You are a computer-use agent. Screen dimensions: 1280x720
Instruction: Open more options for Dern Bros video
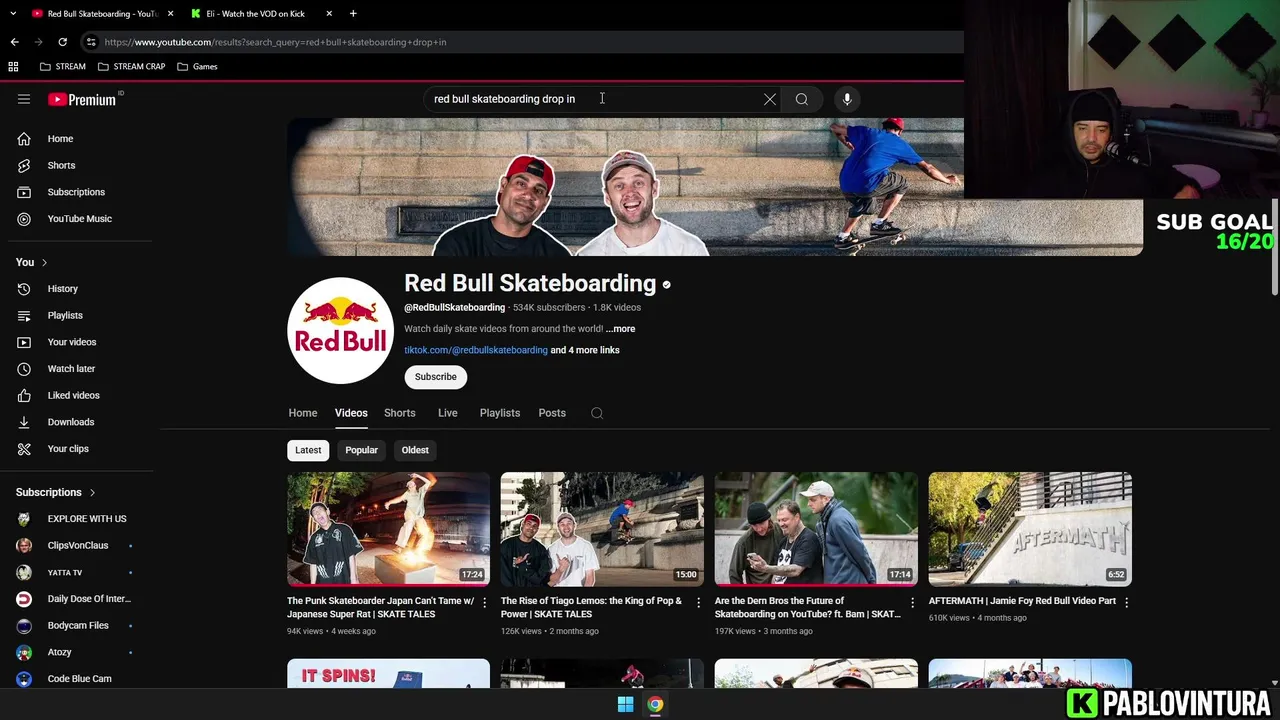coord(912,603)
